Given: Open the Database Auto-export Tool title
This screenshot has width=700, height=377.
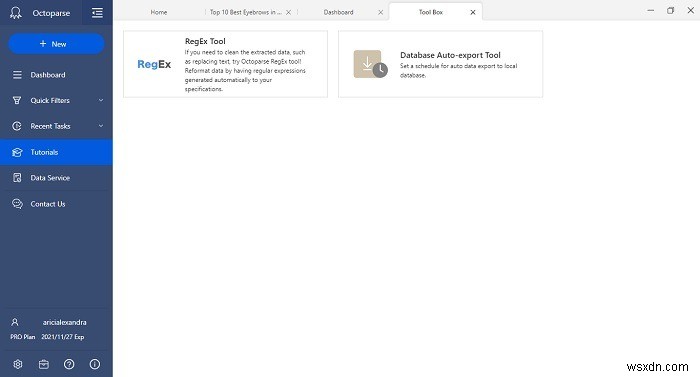Looking at the screenshot, I should coord(450,55).
